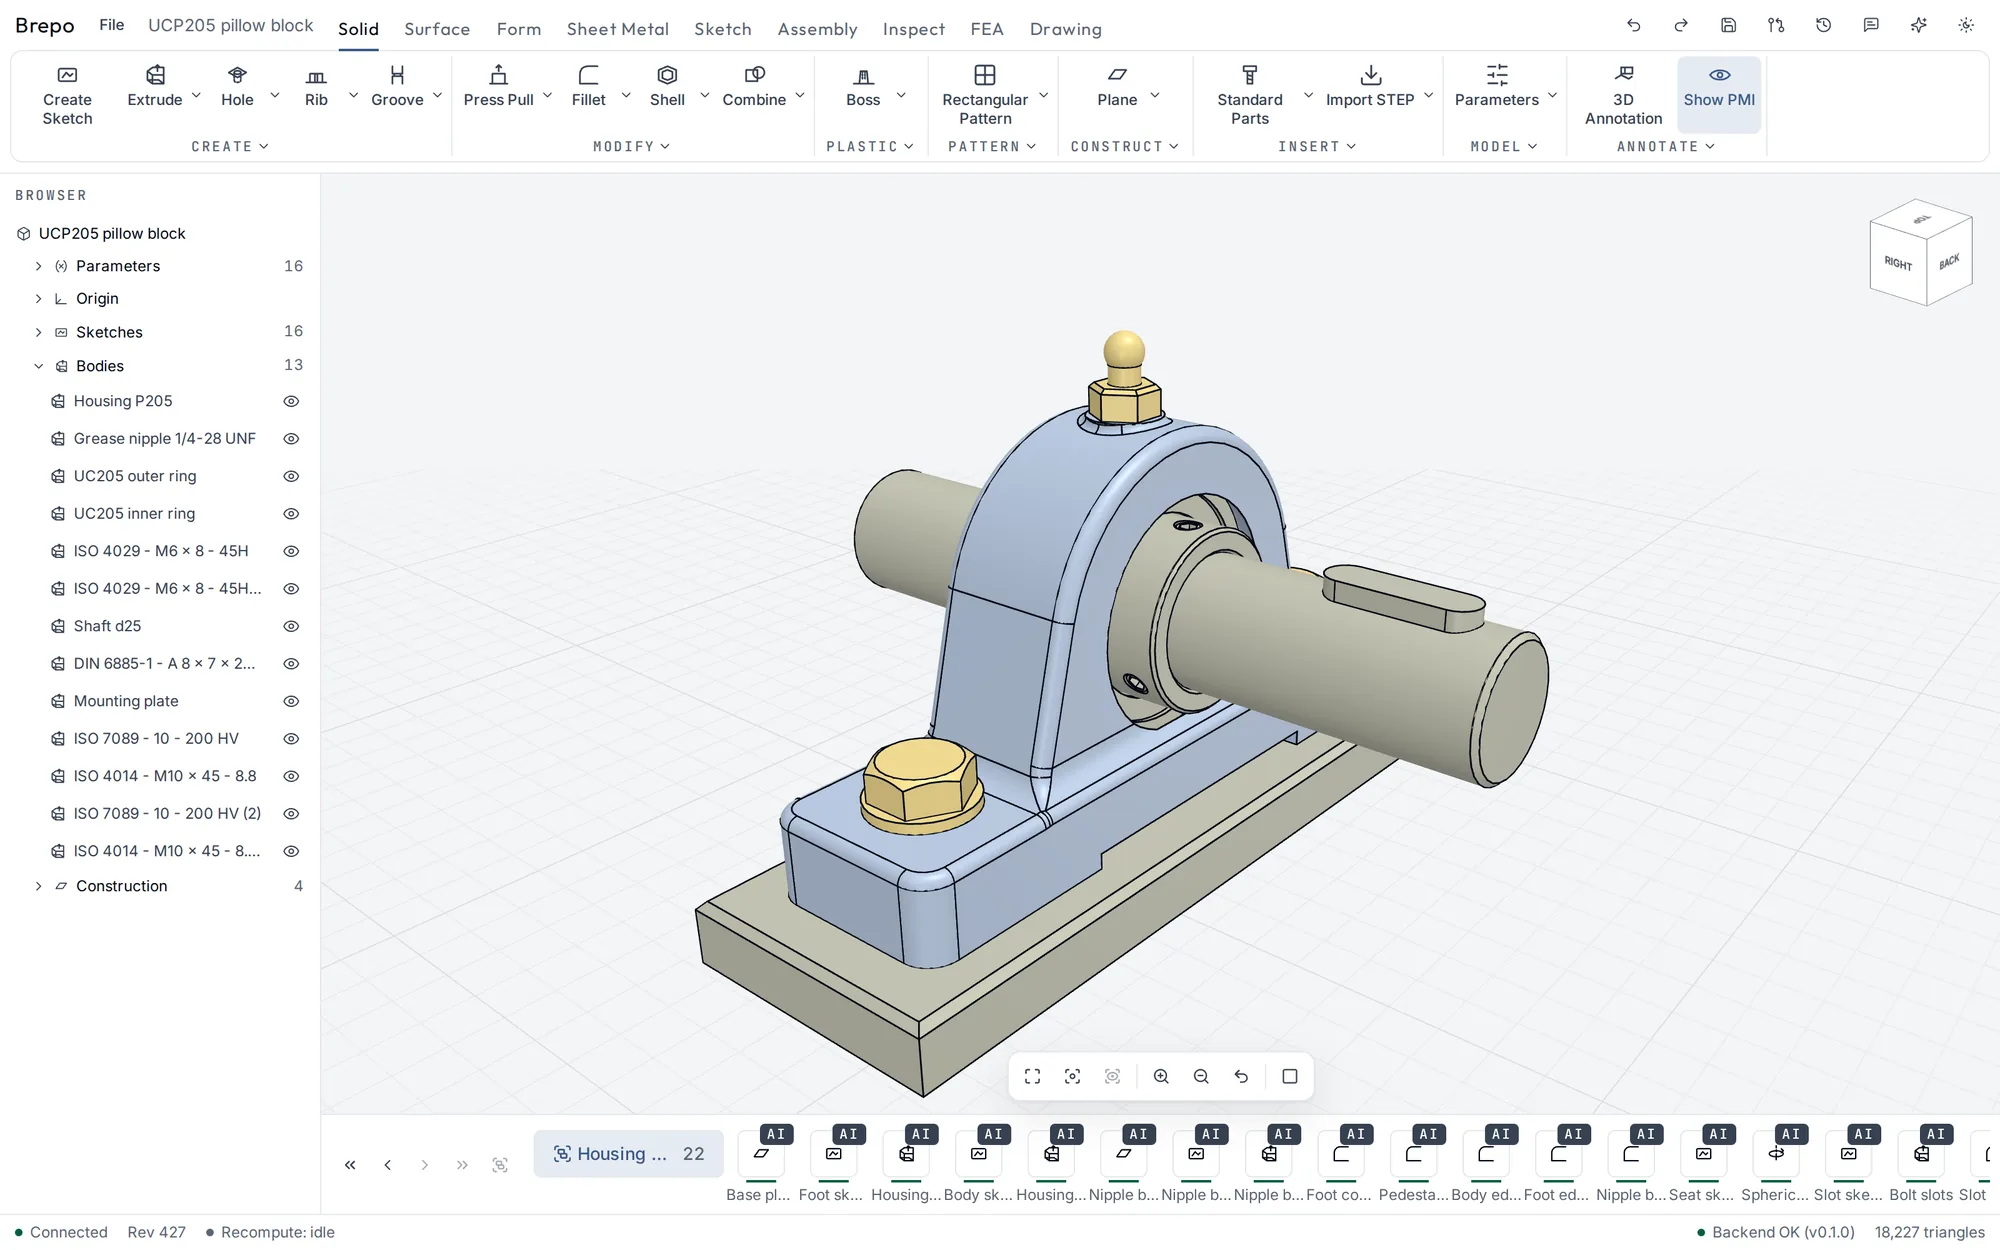Jump to timeline start with double-left arrow

[x=350, y=1165]
